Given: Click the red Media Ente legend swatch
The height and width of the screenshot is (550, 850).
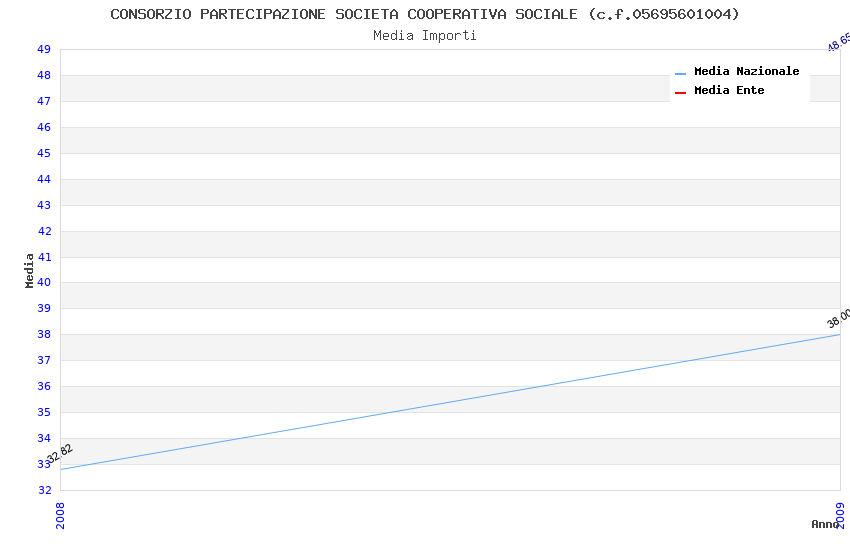Looking at the screenshot, I should (x=680, y=93).
